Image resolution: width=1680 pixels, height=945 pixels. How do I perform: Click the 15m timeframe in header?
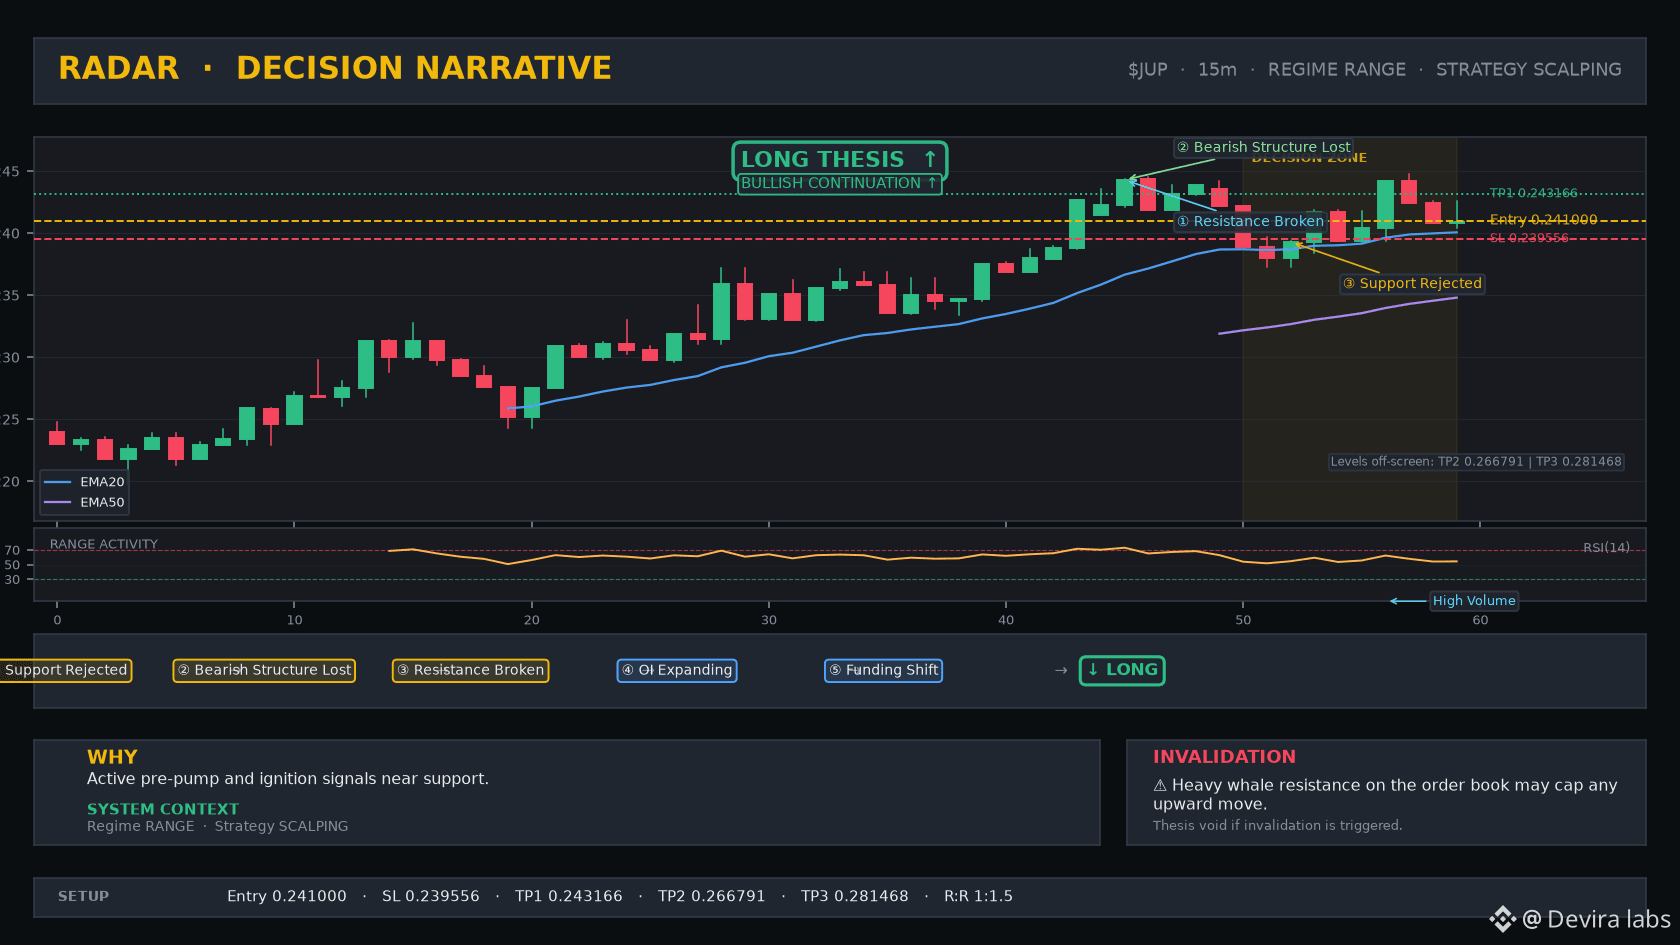[x=1217, y=69]
